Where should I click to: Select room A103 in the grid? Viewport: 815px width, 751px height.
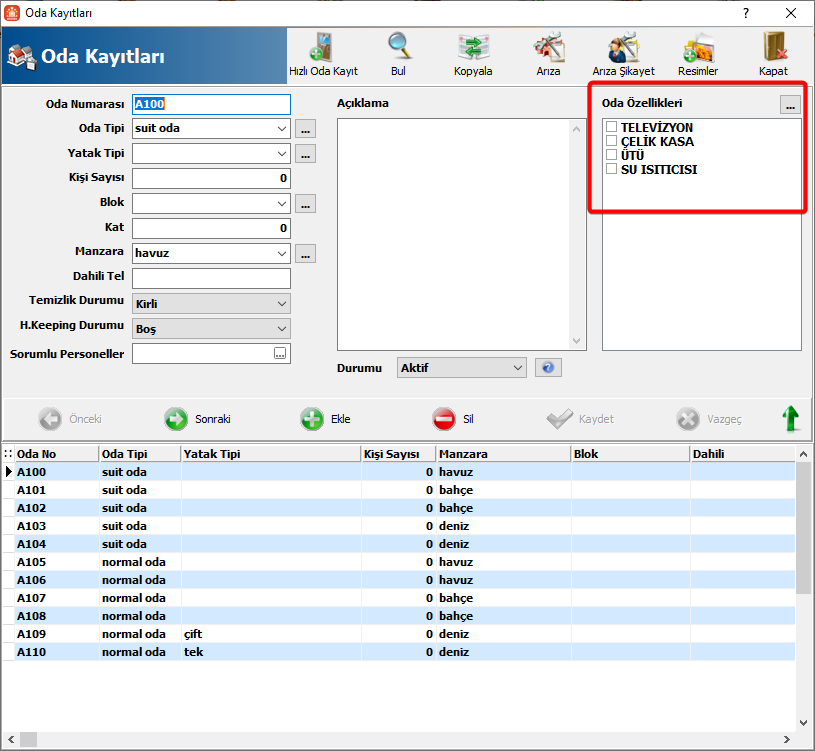tap(399, 526)
